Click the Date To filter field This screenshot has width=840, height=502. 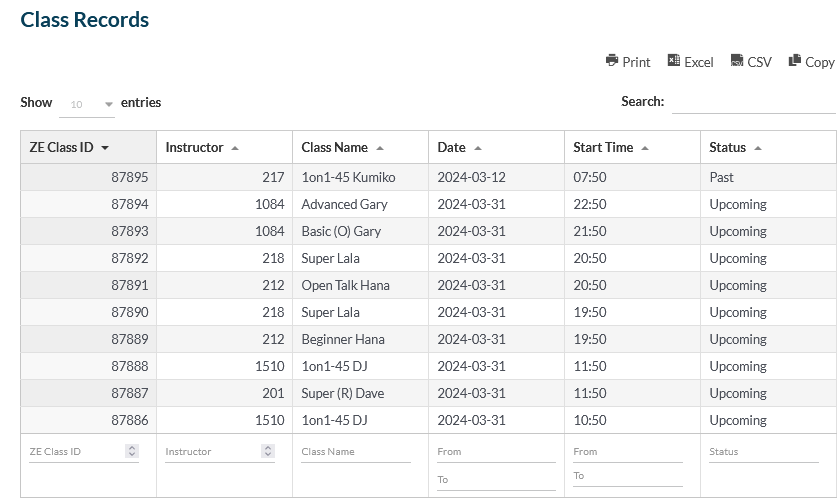click(x=496, y=479)
